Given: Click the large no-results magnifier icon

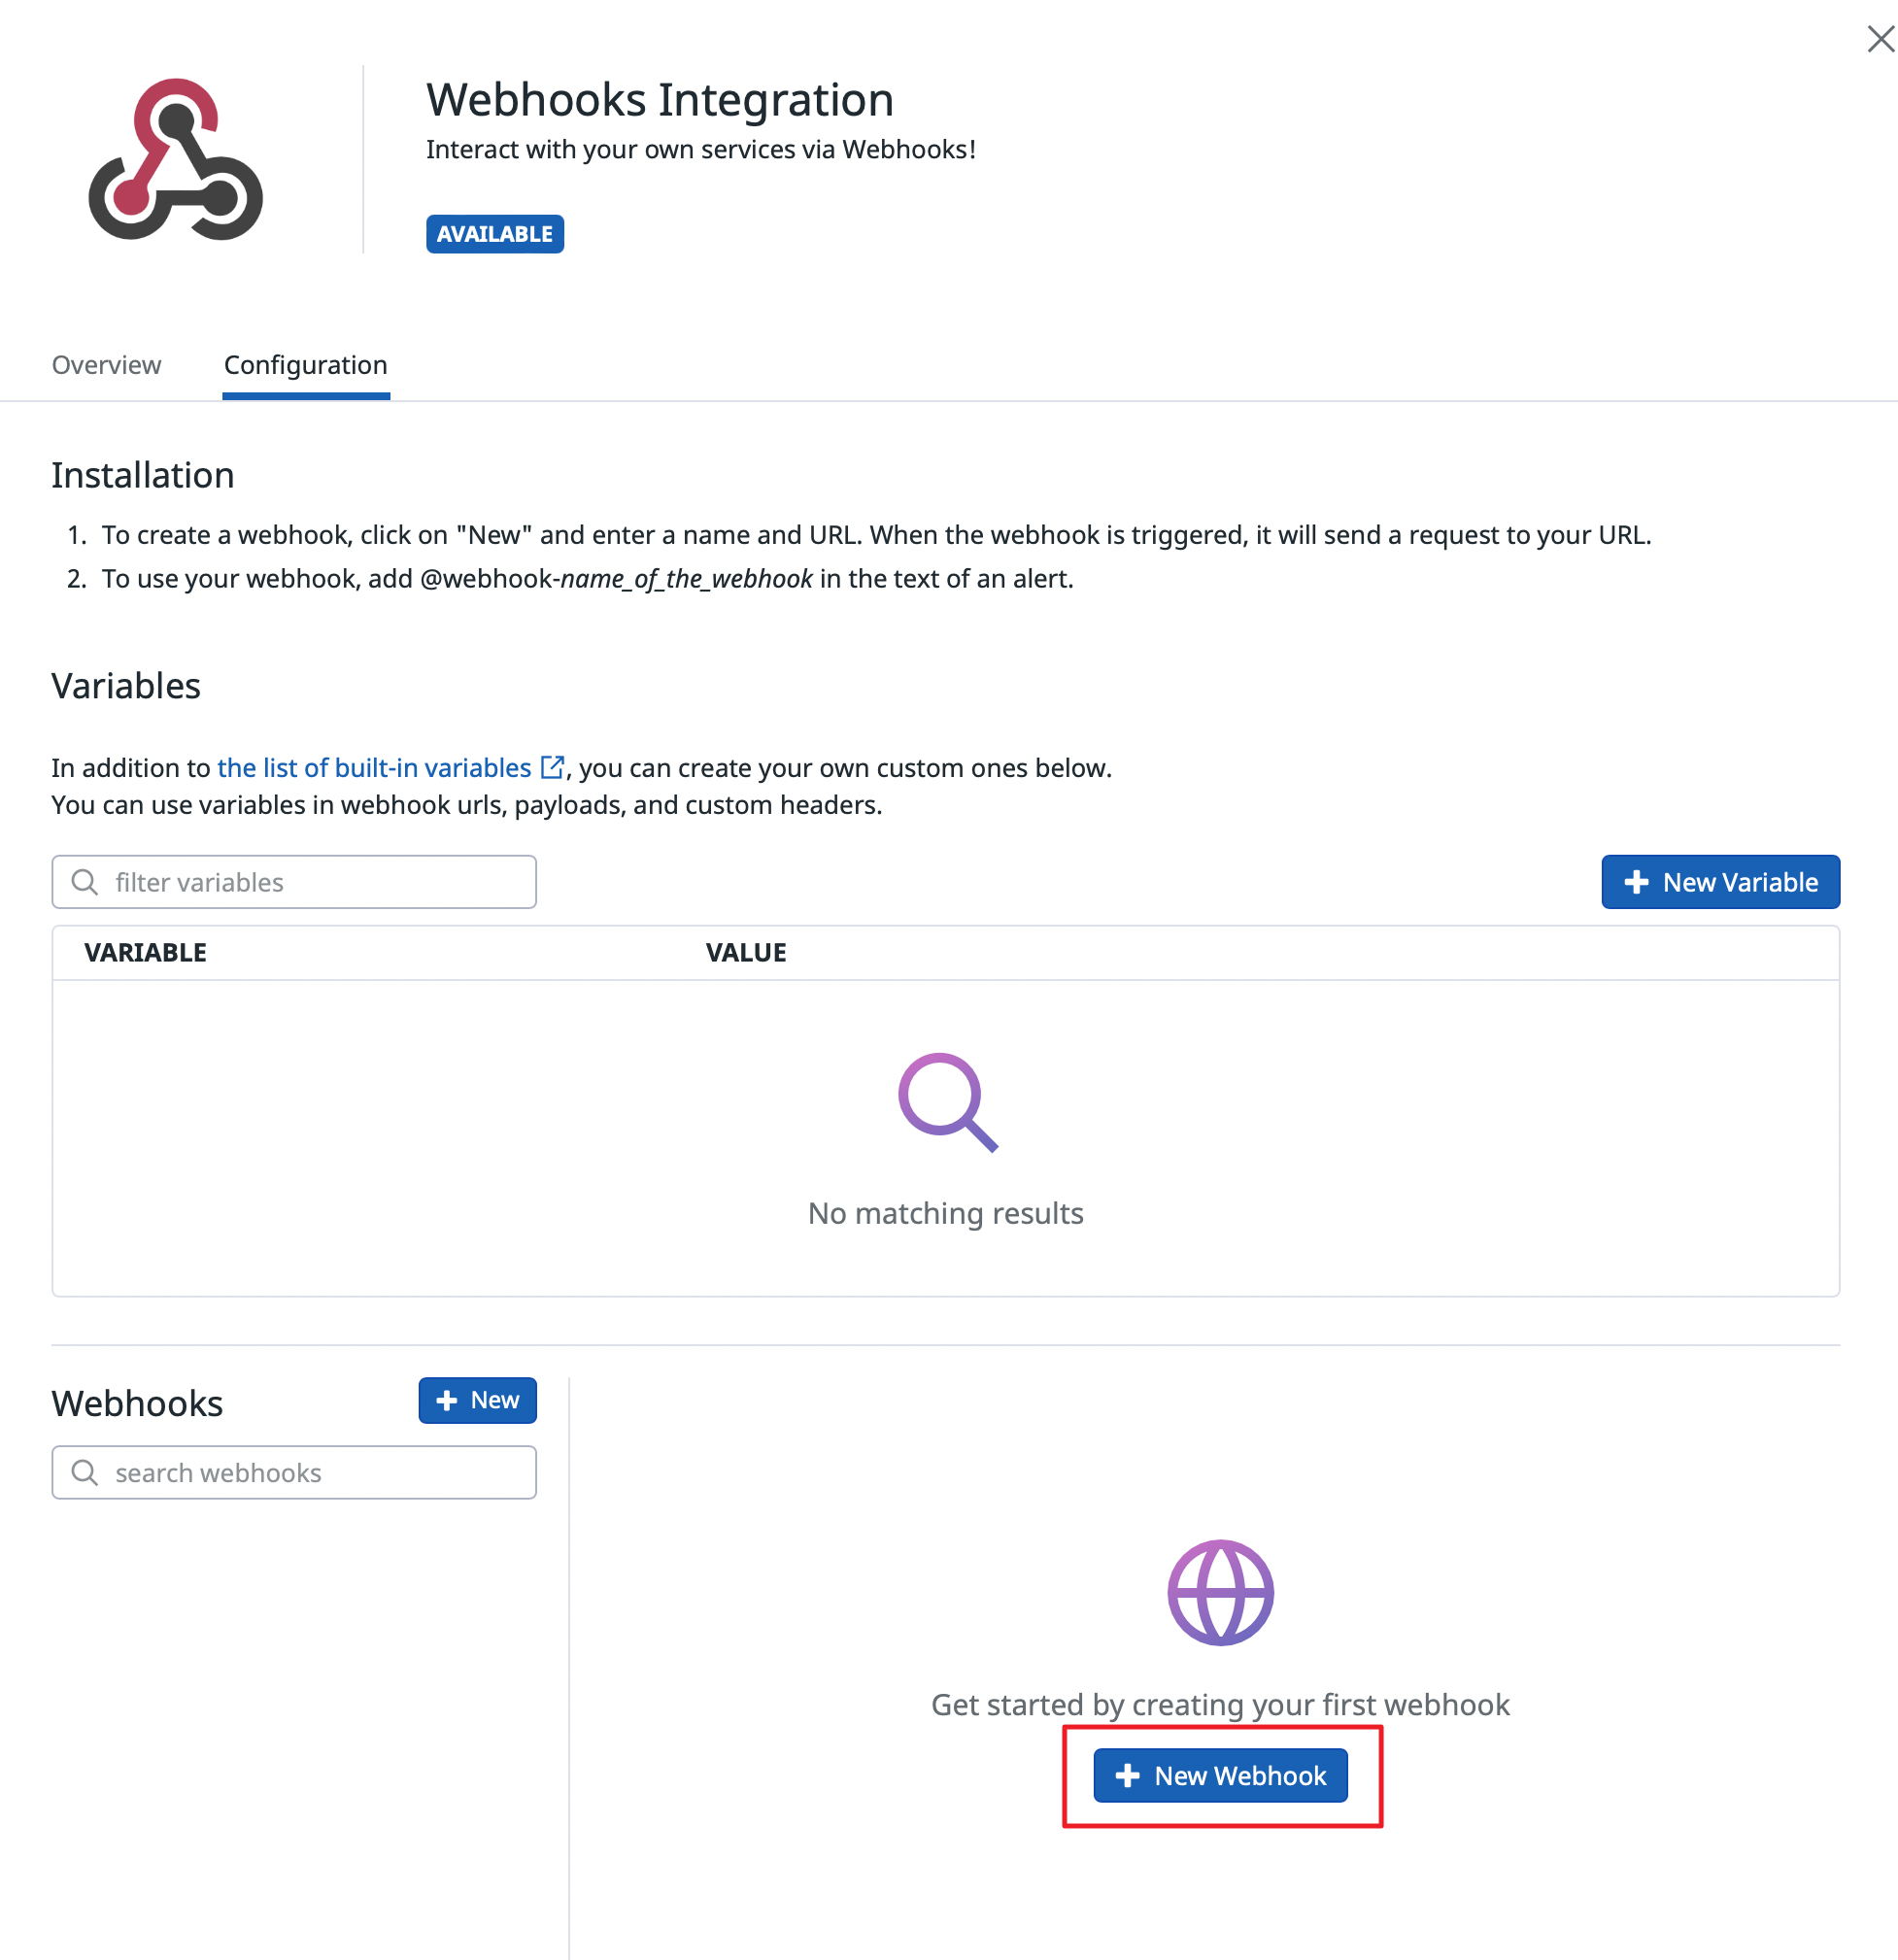Looking at the screenshot, I should point(947,1102).
